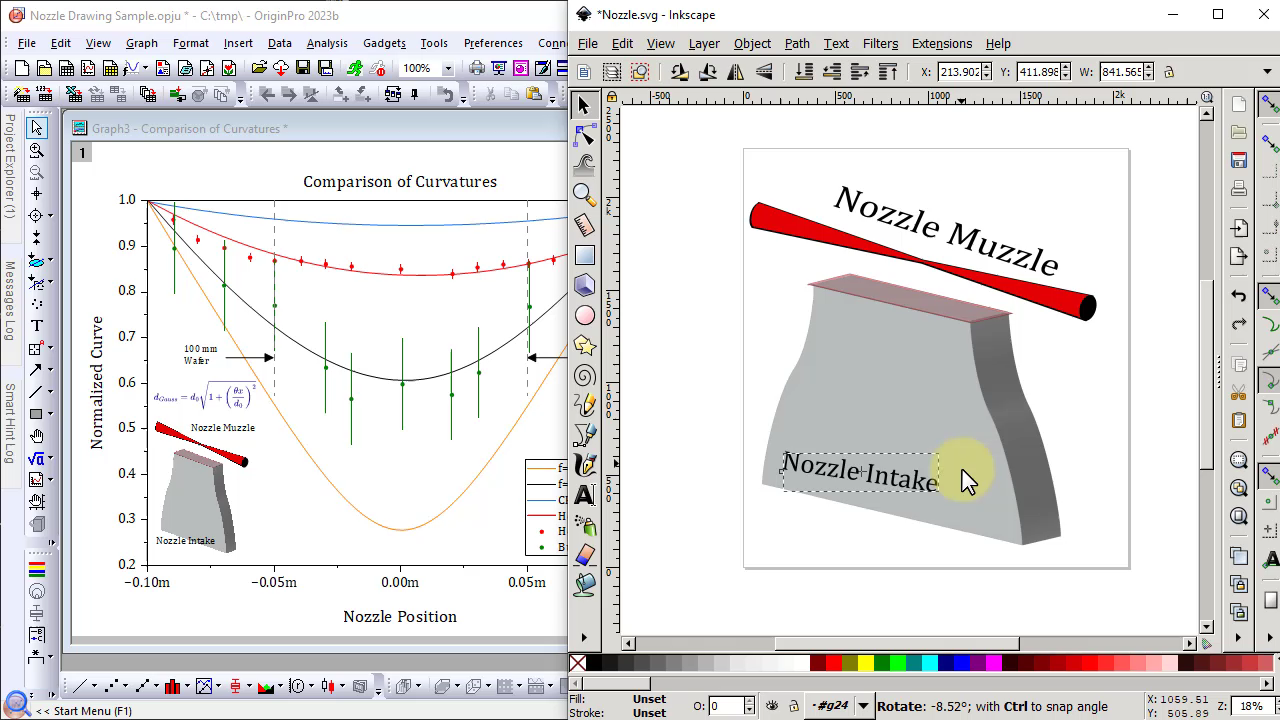Screen dimensions: 1280x720
Task: Select the Measure ruler tool in Inkscape
Action: pos(585,225)
